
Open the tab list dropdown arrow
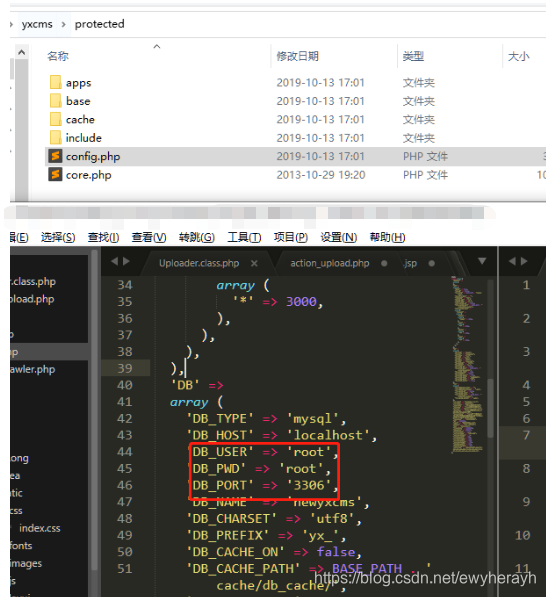pyautogui.click(x=482, y=261)
